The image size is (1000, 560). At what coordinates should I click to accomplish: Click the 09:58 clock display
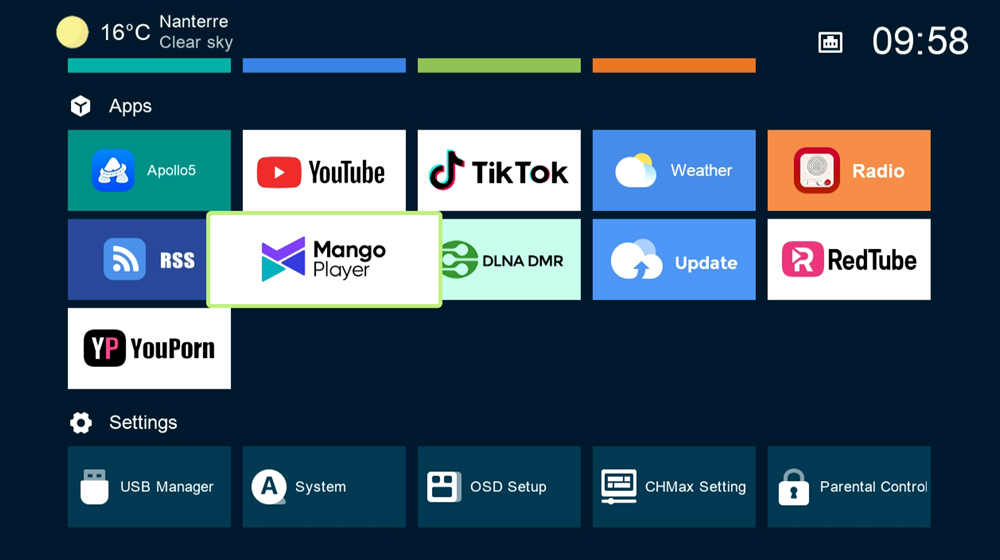point(920,41)
